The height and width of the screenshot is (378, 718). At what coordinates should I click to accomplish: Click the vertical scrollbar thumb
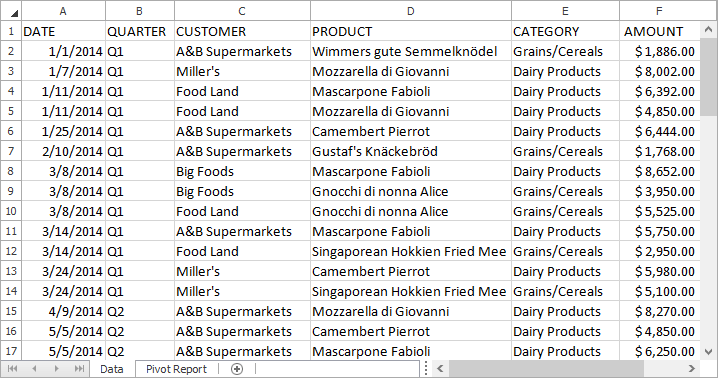tap(708, 78)
